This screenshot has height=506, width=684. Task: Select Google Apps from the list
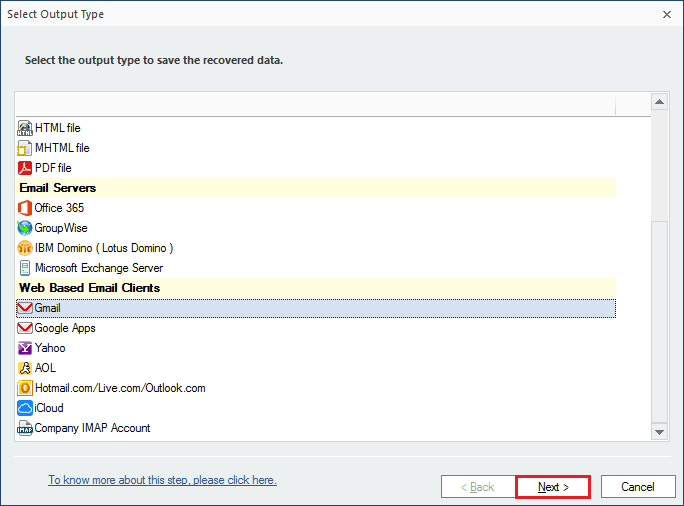65,328
